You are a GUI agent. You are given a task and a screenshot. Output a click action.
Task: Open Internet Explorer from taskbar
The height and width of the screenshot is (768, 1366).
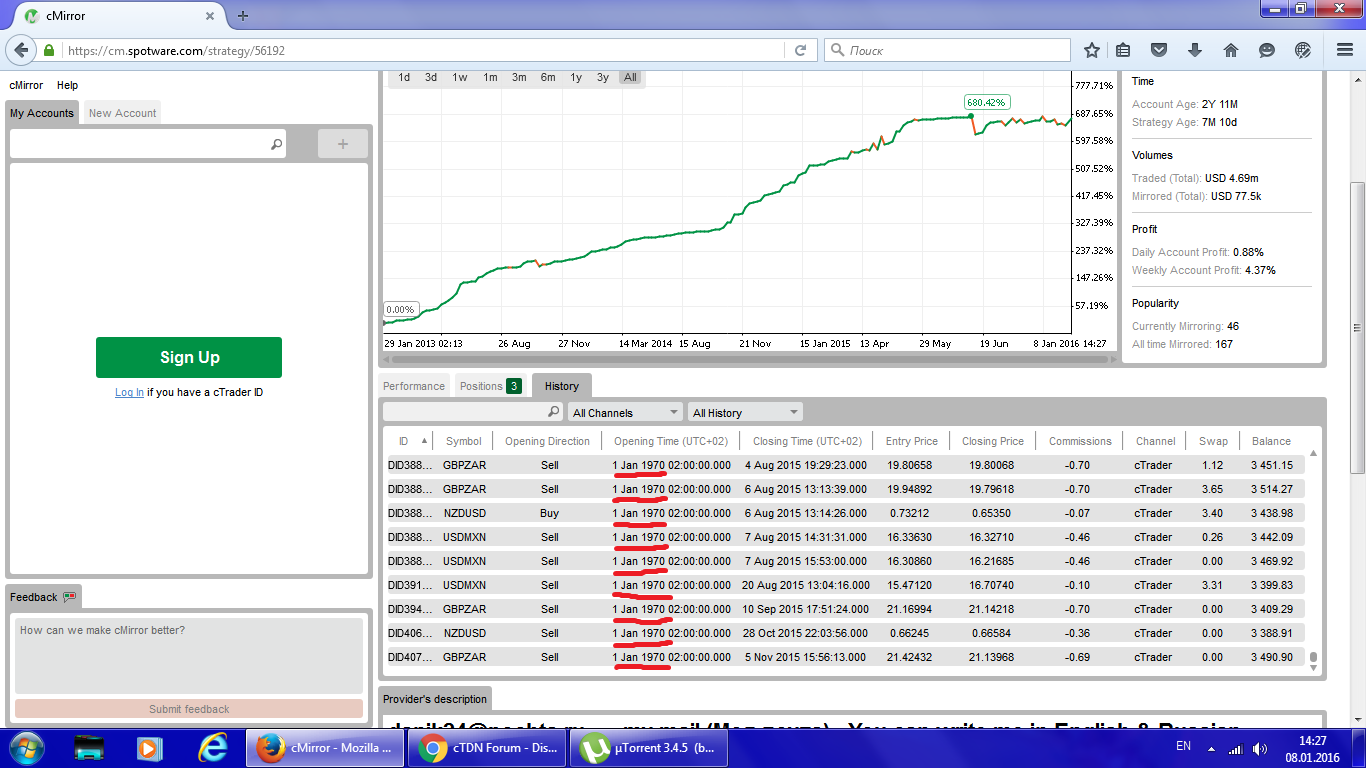(x=212, y=748)
